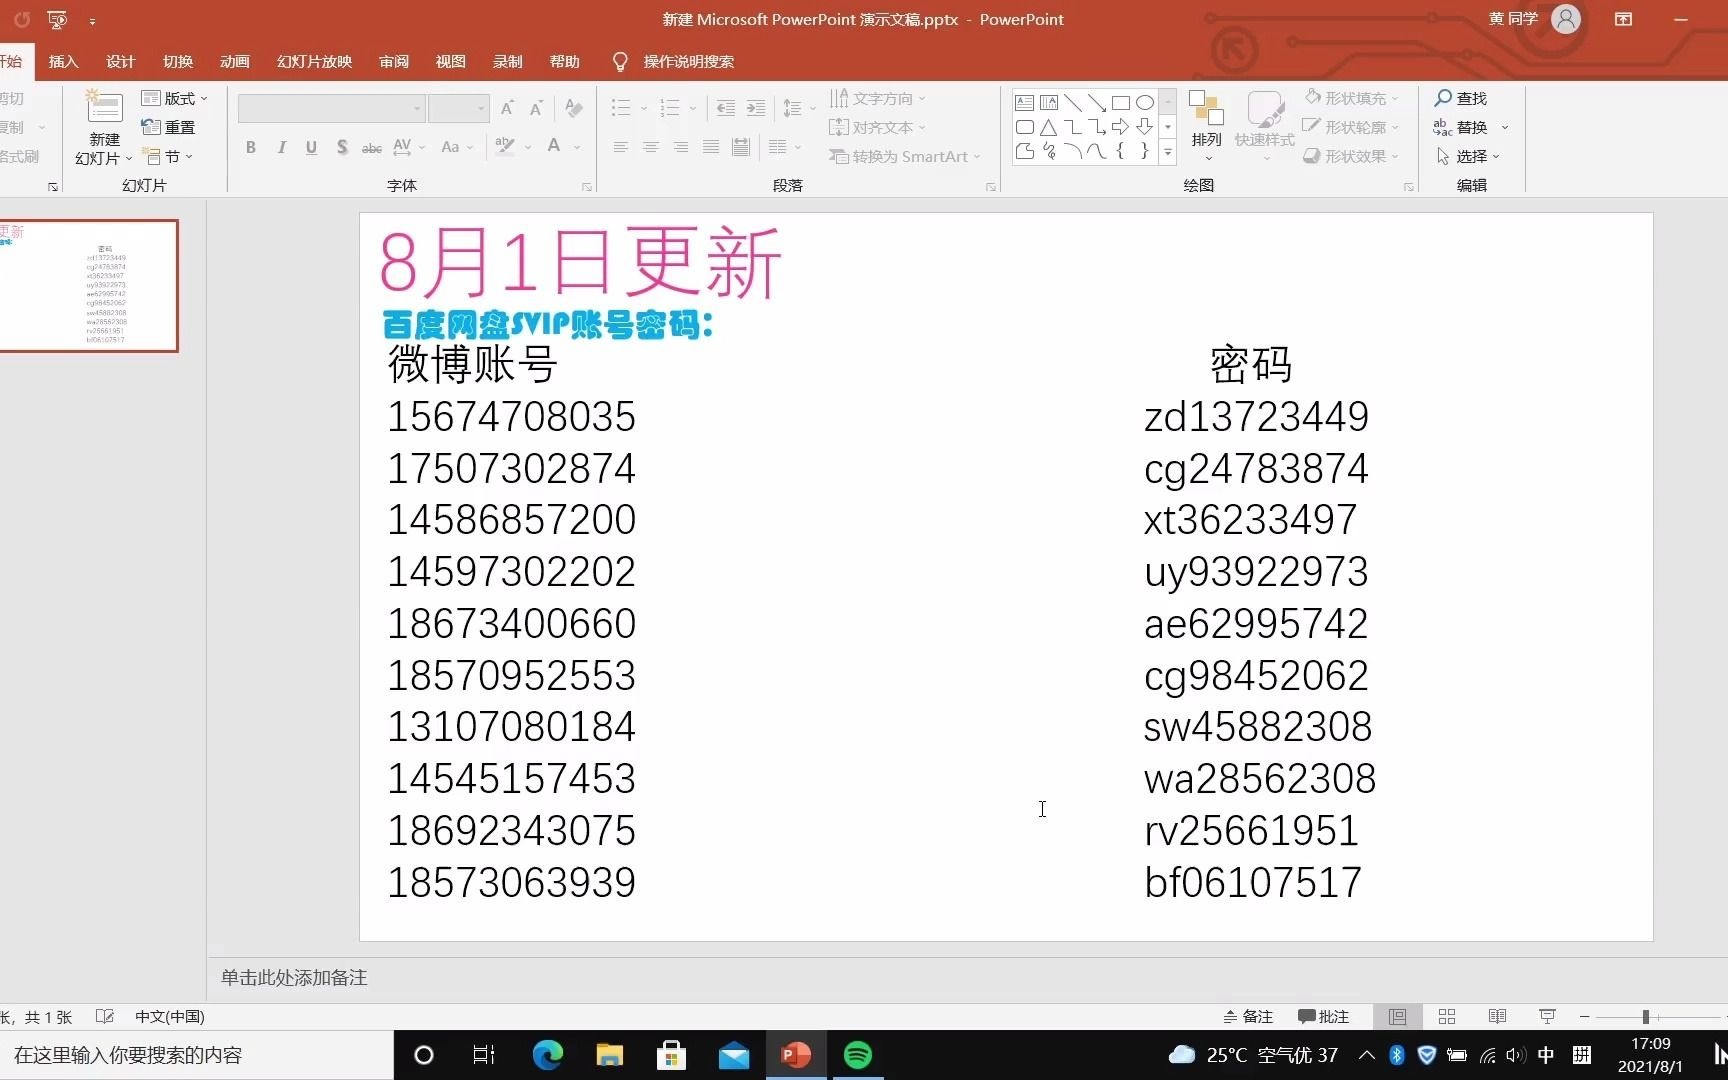Click the line spacing icon
The width and height of the screenshot is (1728, 1080).
click(x=792, y=107)
